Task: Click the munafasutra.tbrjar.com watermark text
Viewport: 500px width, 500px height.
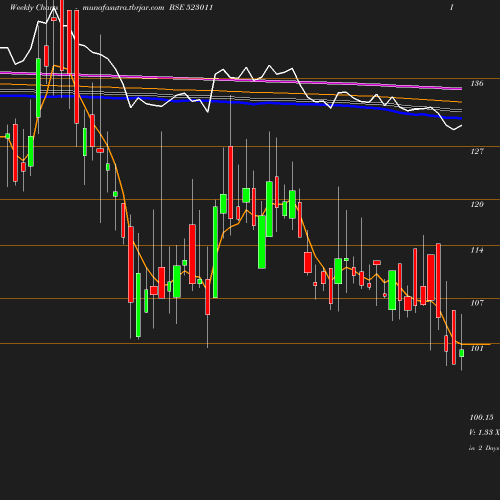Action: pyautogui.click(x=123, y=8)
